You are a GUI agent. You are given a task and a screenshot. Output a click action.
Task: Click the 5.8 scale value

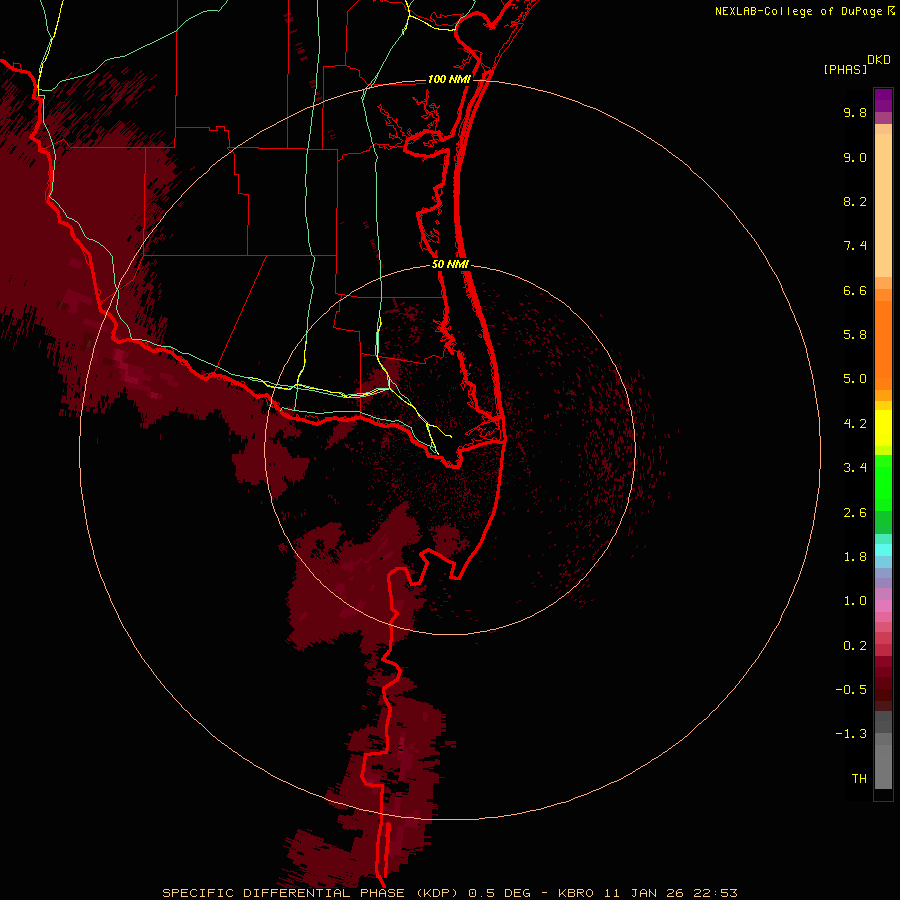[855, 334]
